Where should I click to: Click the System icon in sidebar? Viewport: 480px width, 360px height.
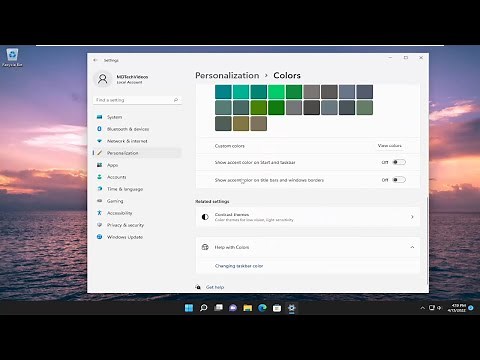pos(99,117)
